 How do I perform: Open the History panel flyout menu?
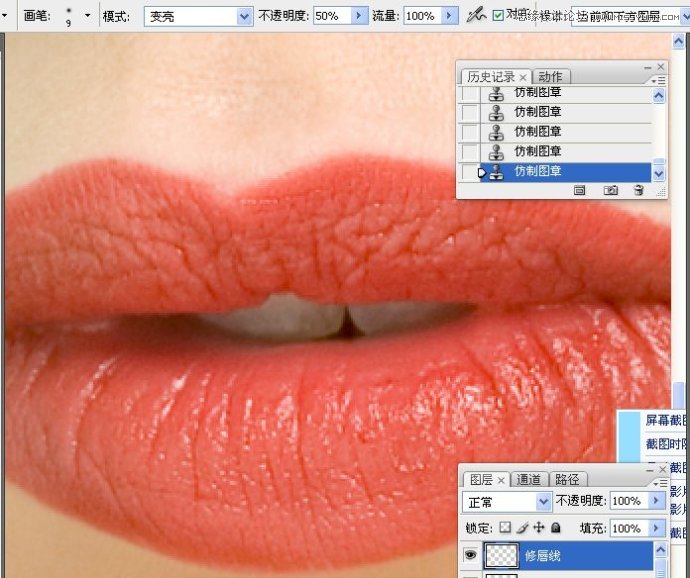(x=659, y=81)
